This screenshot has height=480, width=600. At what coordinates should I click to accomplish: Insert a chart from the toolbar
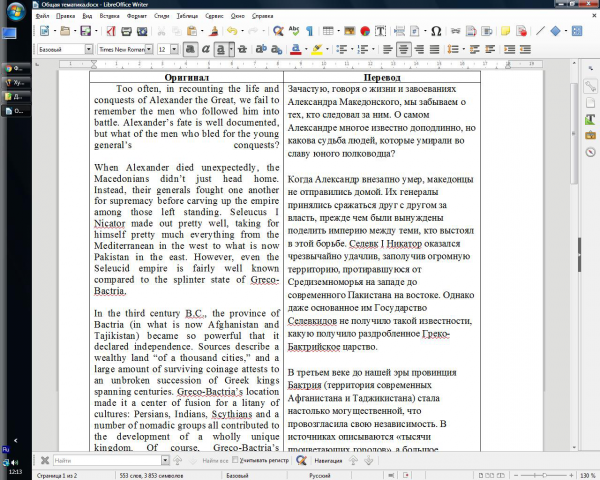coord(365,31)
